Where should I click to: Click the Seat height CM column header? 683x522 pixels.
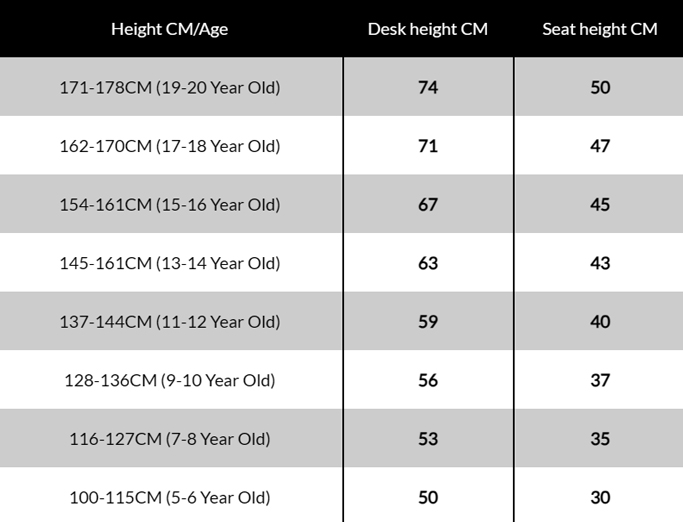tap(600, 29)
